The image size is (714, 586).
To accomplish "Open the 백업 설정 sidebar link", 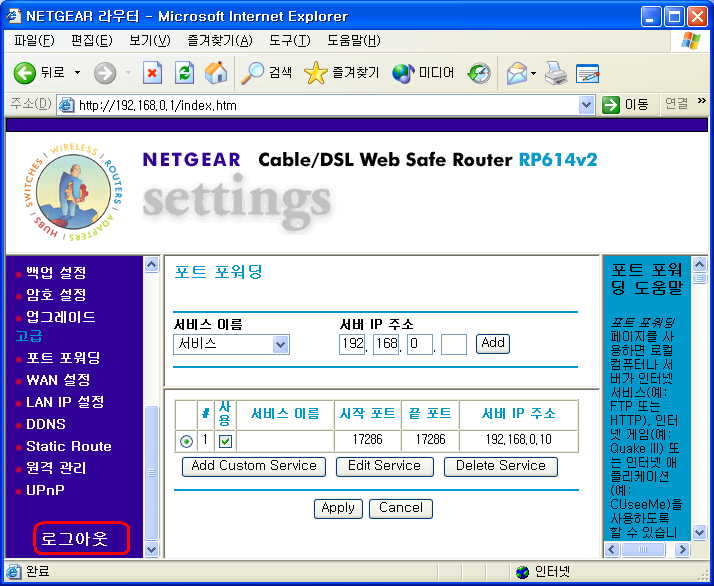I will coord(56,273).
